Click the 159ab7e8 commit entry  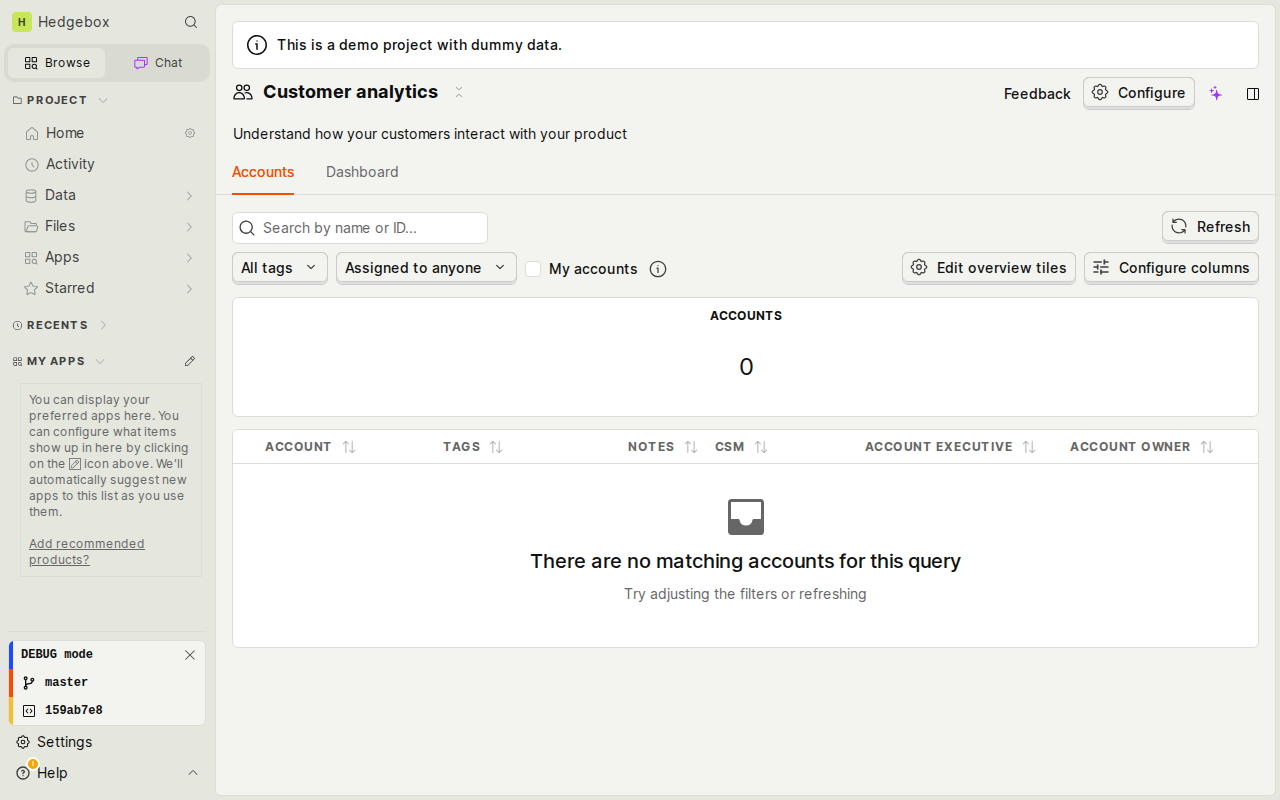click(x=107, y=710)
